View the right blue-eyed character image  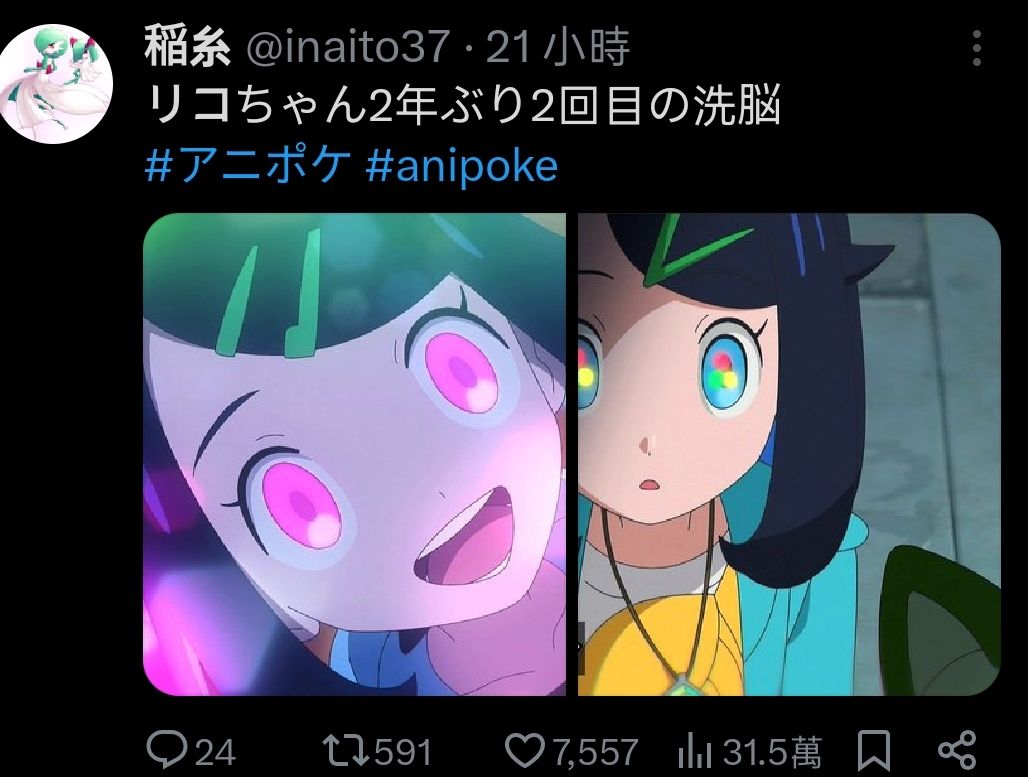point(789,454)
